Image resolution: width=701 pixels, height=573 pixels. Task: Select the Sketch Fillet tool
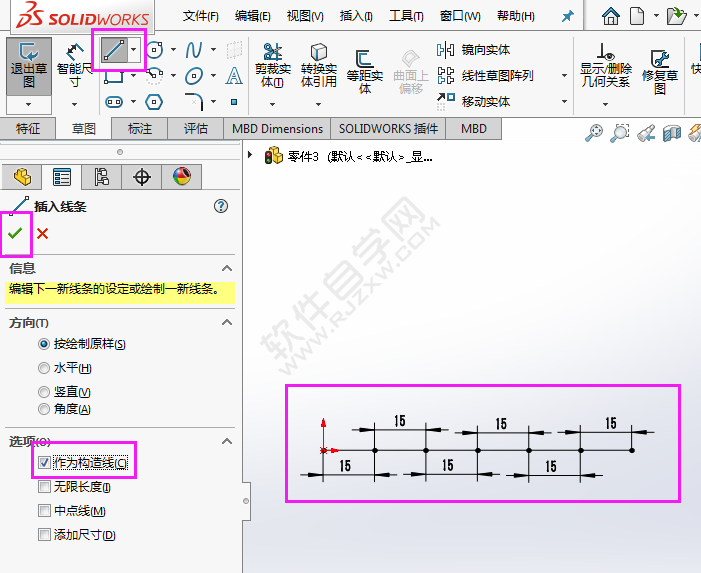tap(194, 101)
